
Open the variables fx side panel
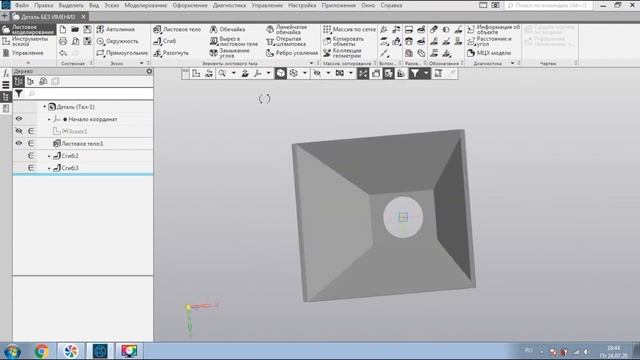[x=6, y=73]
